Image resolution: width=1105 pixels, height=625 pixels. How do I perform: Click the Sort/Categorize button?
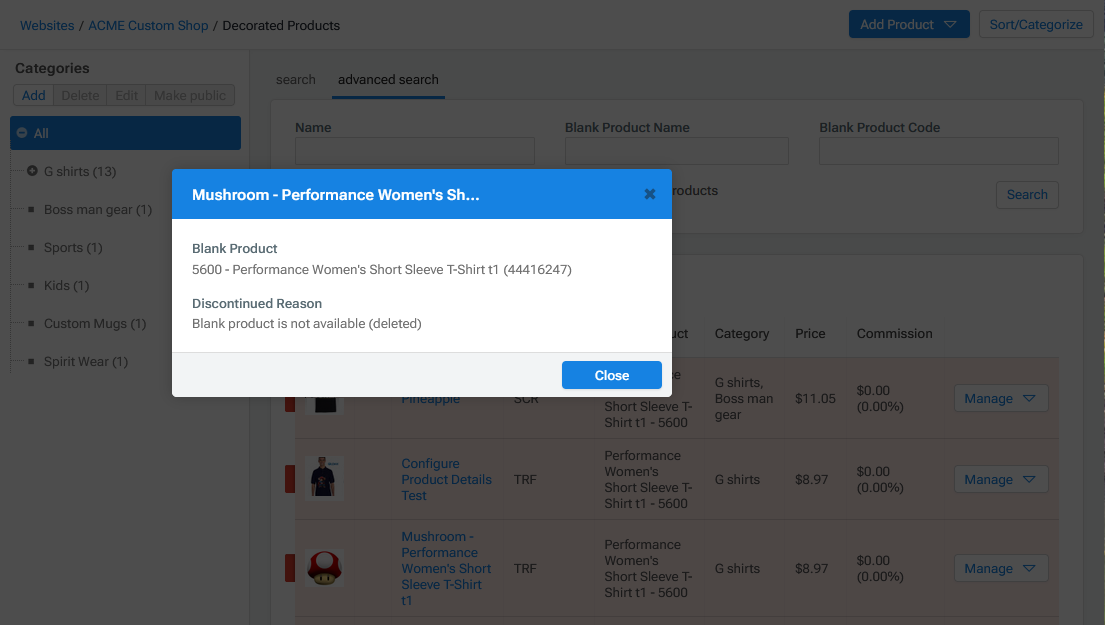[x=1036, y=24]
